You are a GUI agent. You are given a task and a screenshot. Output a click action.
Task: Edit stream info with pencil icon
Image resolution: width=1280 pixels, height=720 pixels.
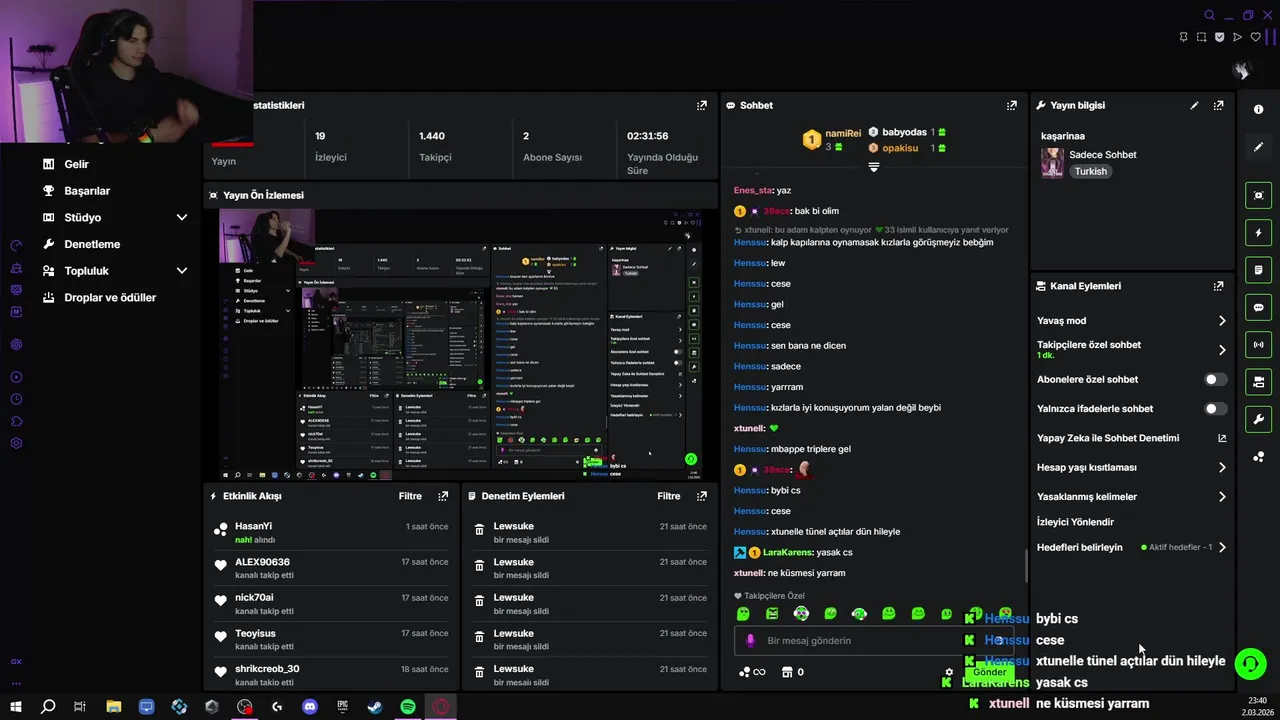coord(1194,105)
